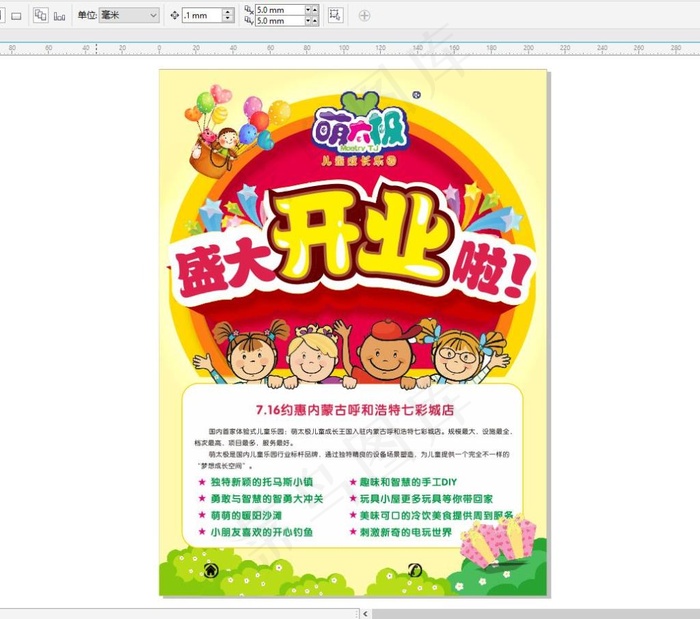This screenshot has height=619, width=700.
Task: Increase duplicate Y distance arrow
Action: click(x=315, y=21)
